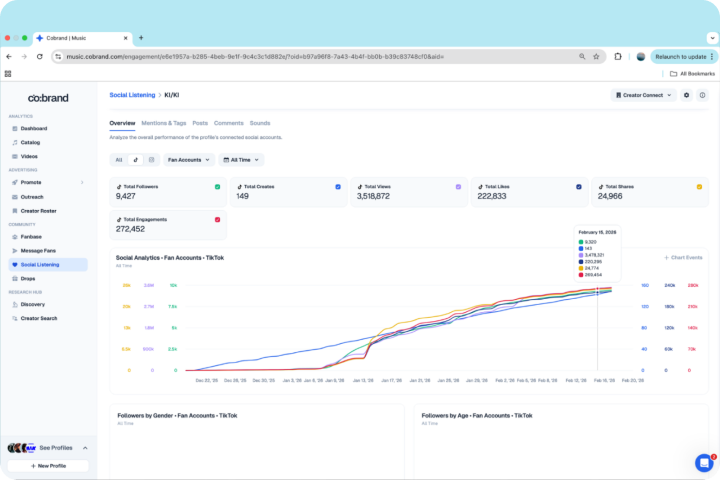Click the browser address bar
Viewport: 720px width, 480px height.
pos(300,56)
